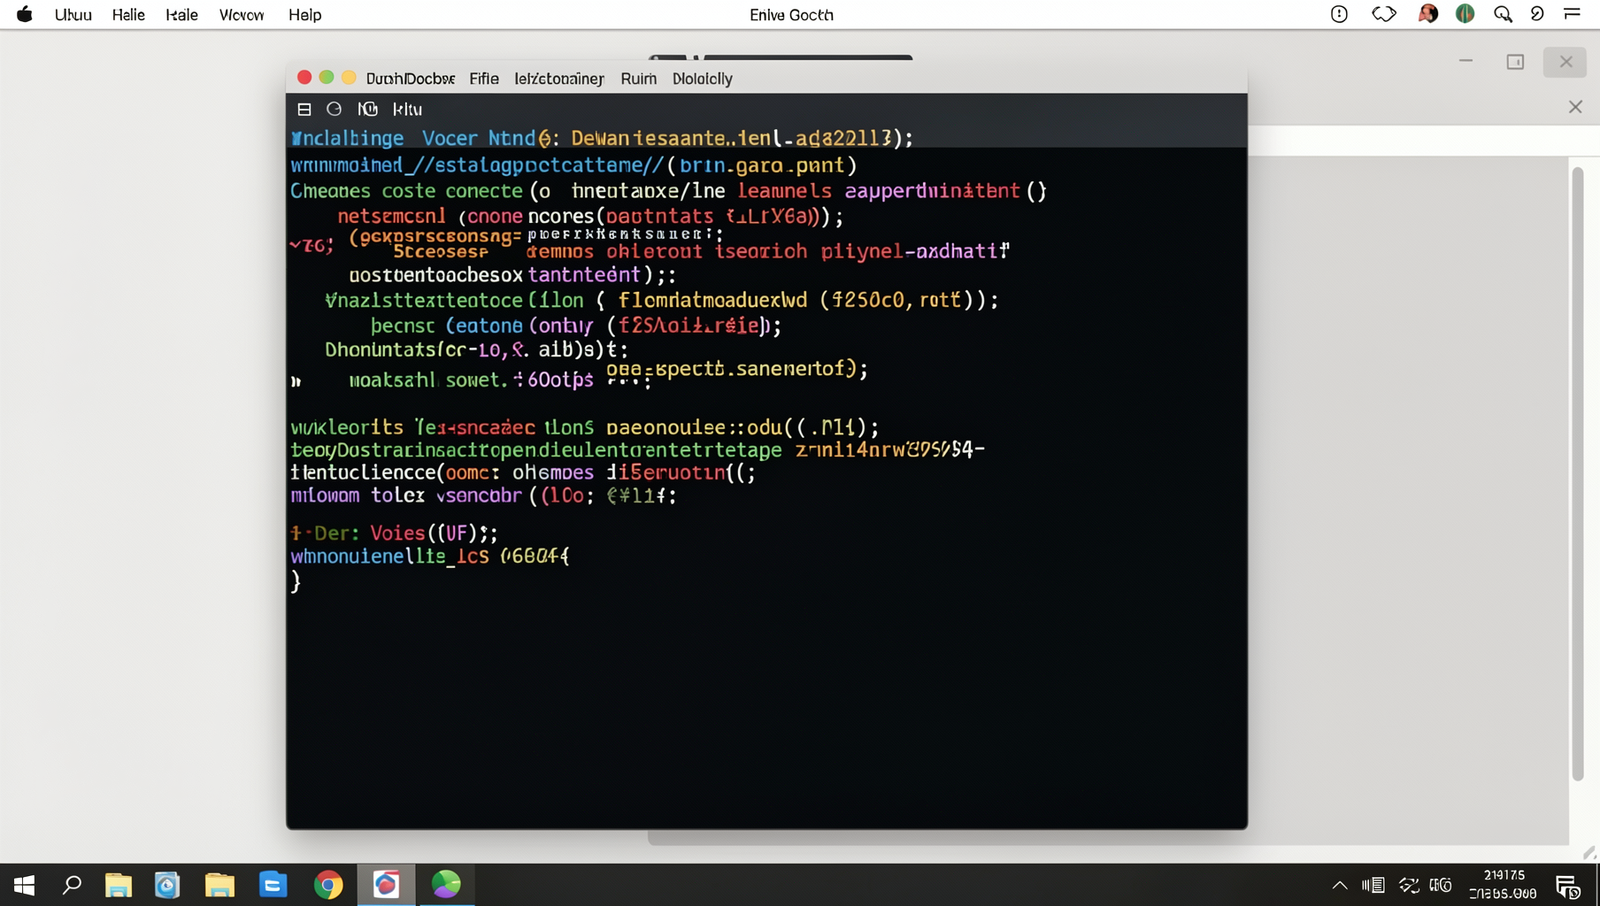This screenshot has width=1600, height=906.
Task: Open the taskbar clock and date
Action: click(x=1503, y=884)
